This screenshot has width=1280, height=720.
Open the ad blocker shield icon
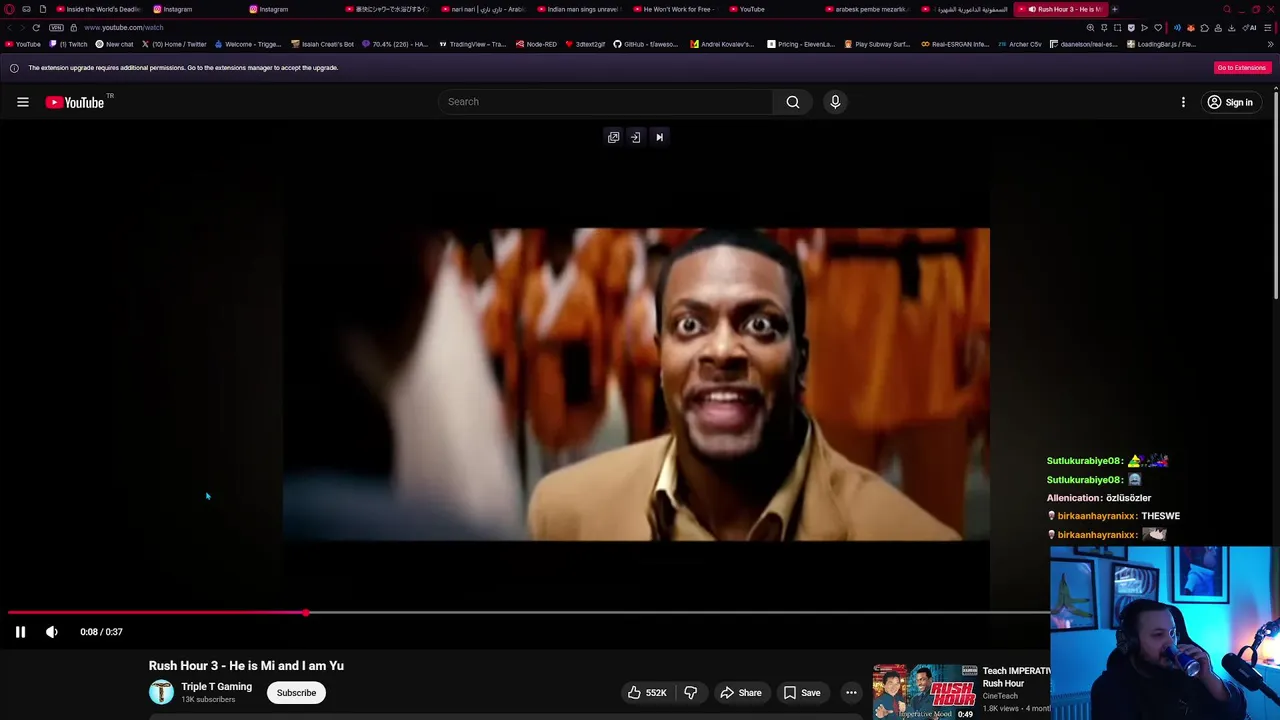tap(1131, 28)
